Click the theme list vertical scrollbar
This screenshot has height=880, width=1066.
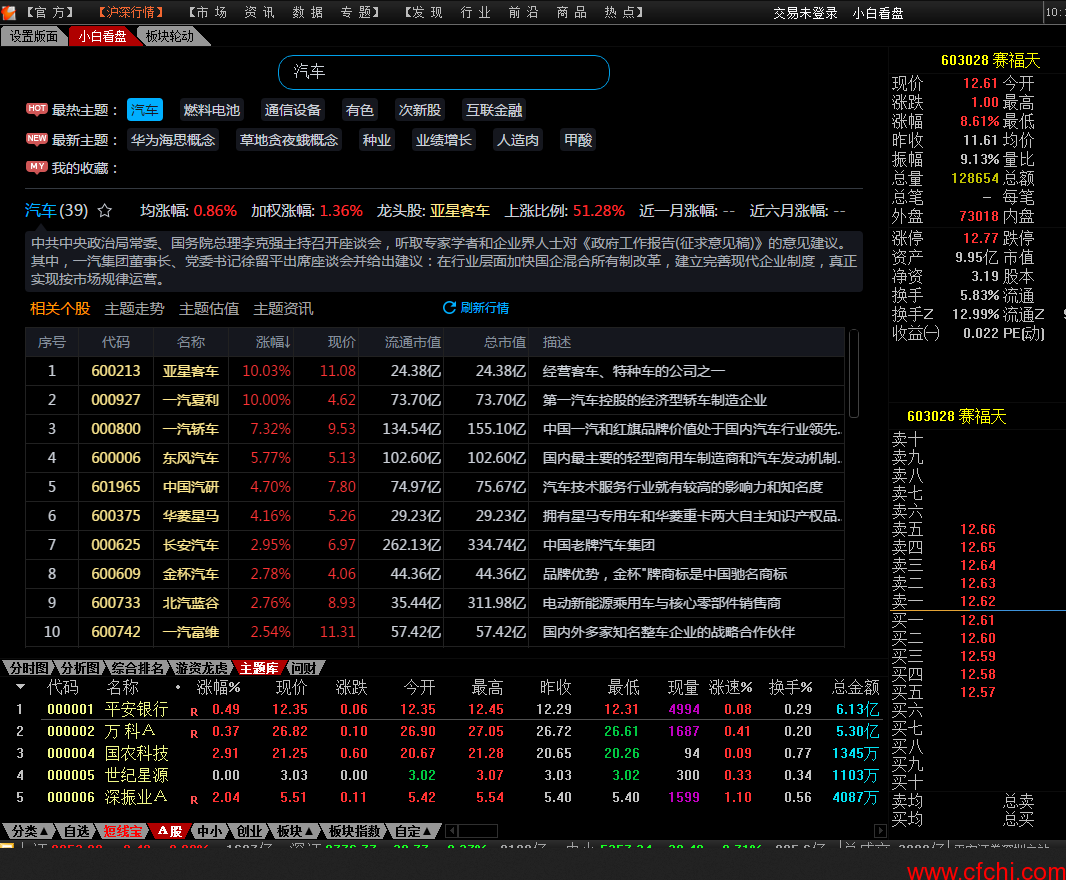pos(854,373)
